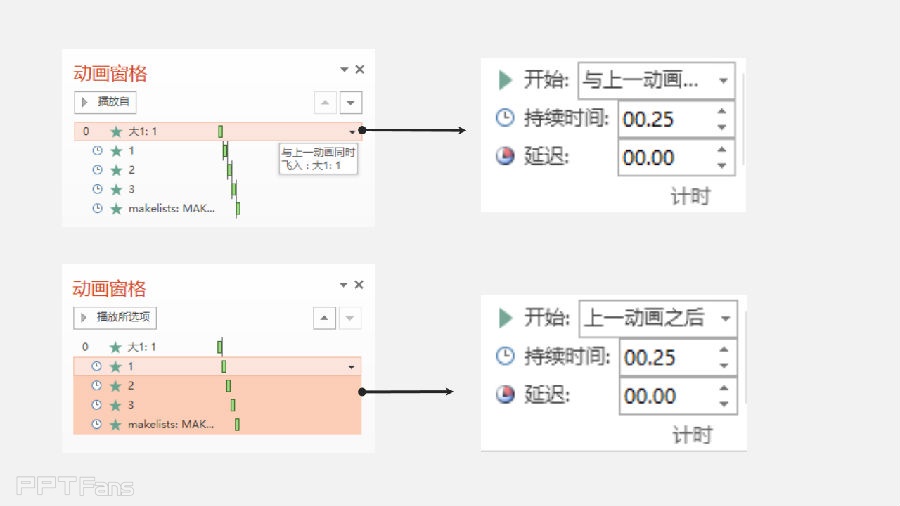Decrease lower 延迟 using the down spinner

point(724,404)
